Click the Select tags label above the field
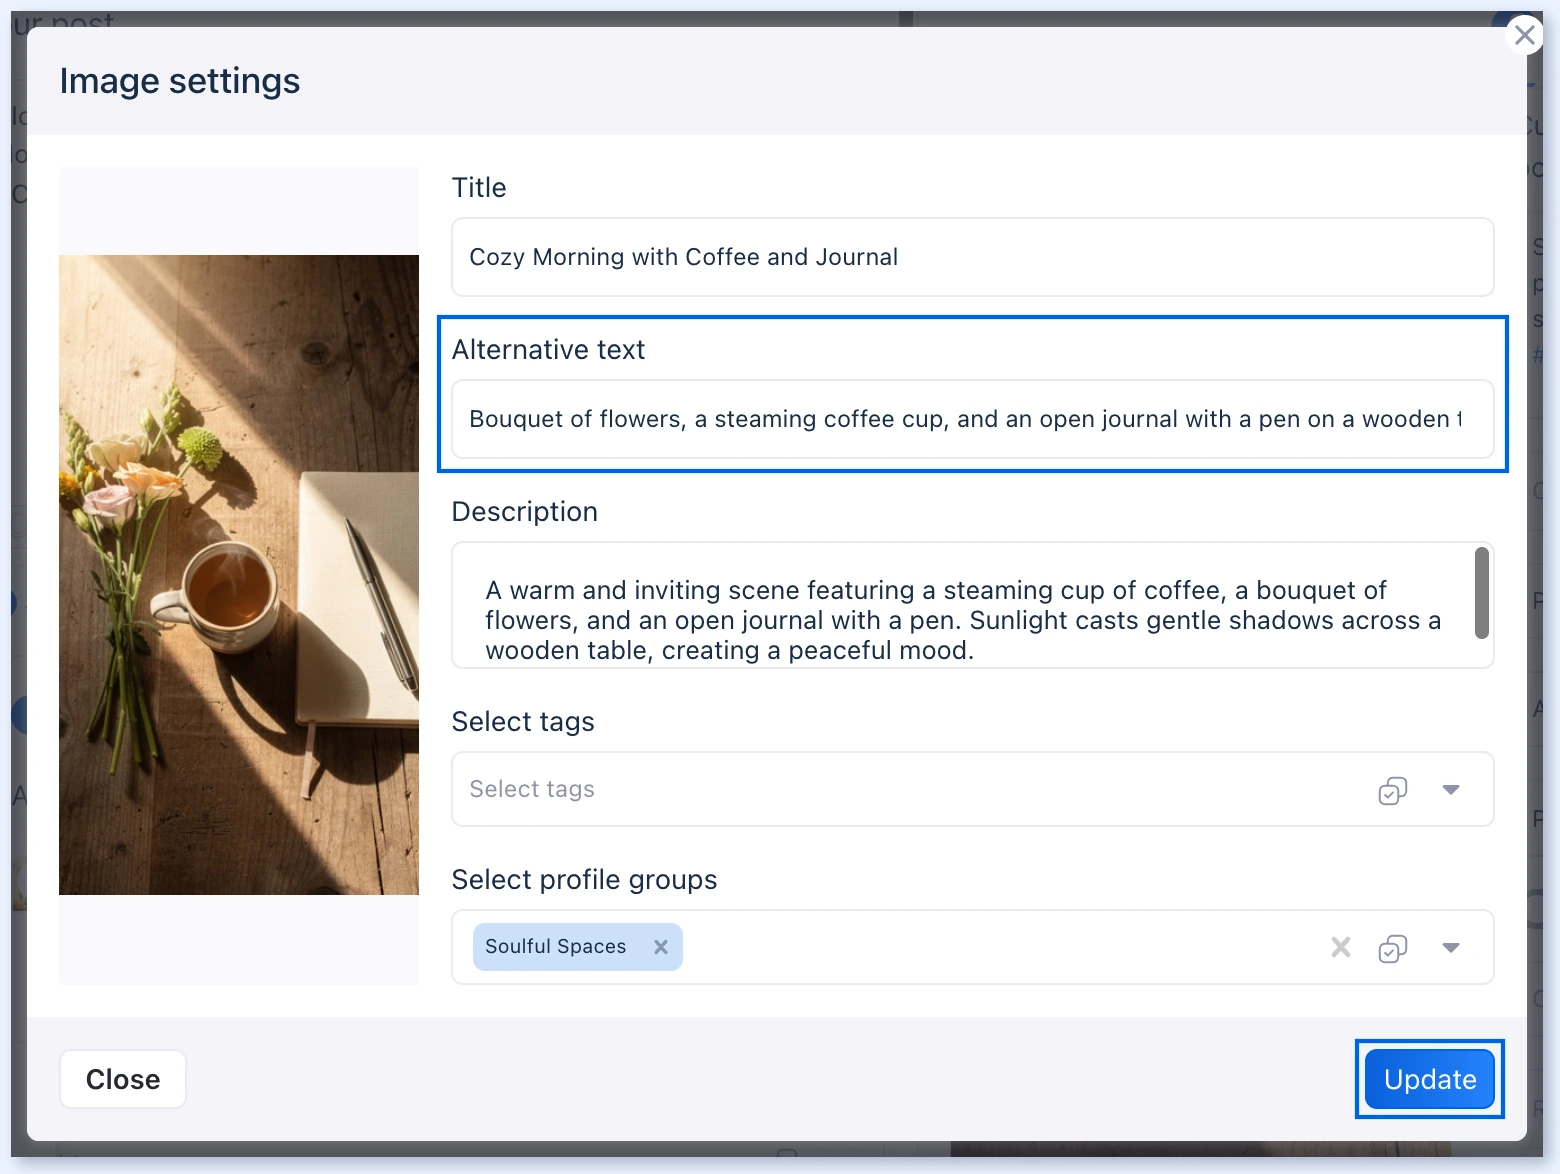 click(x=523, y=722)
